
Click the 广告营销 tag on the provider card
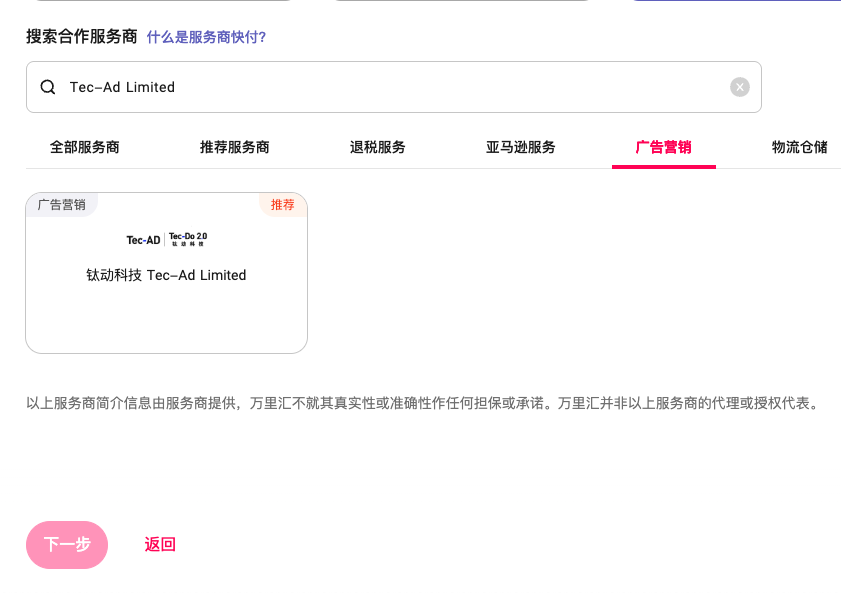click(x=61, y=205)
